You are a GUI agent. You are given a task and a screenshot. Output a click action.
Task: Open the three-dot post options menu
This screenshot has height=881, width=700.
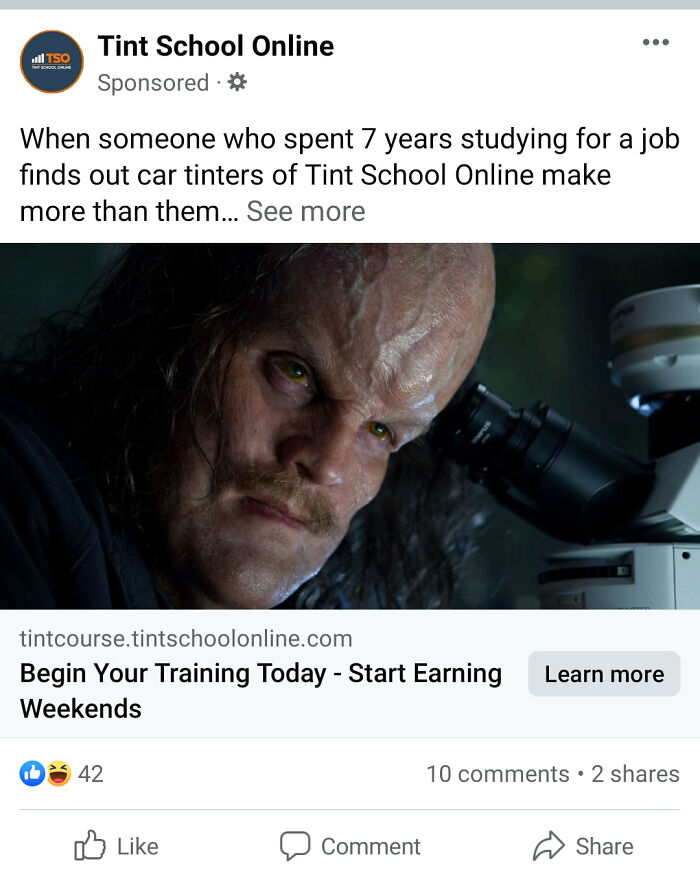tap(656, 42)
